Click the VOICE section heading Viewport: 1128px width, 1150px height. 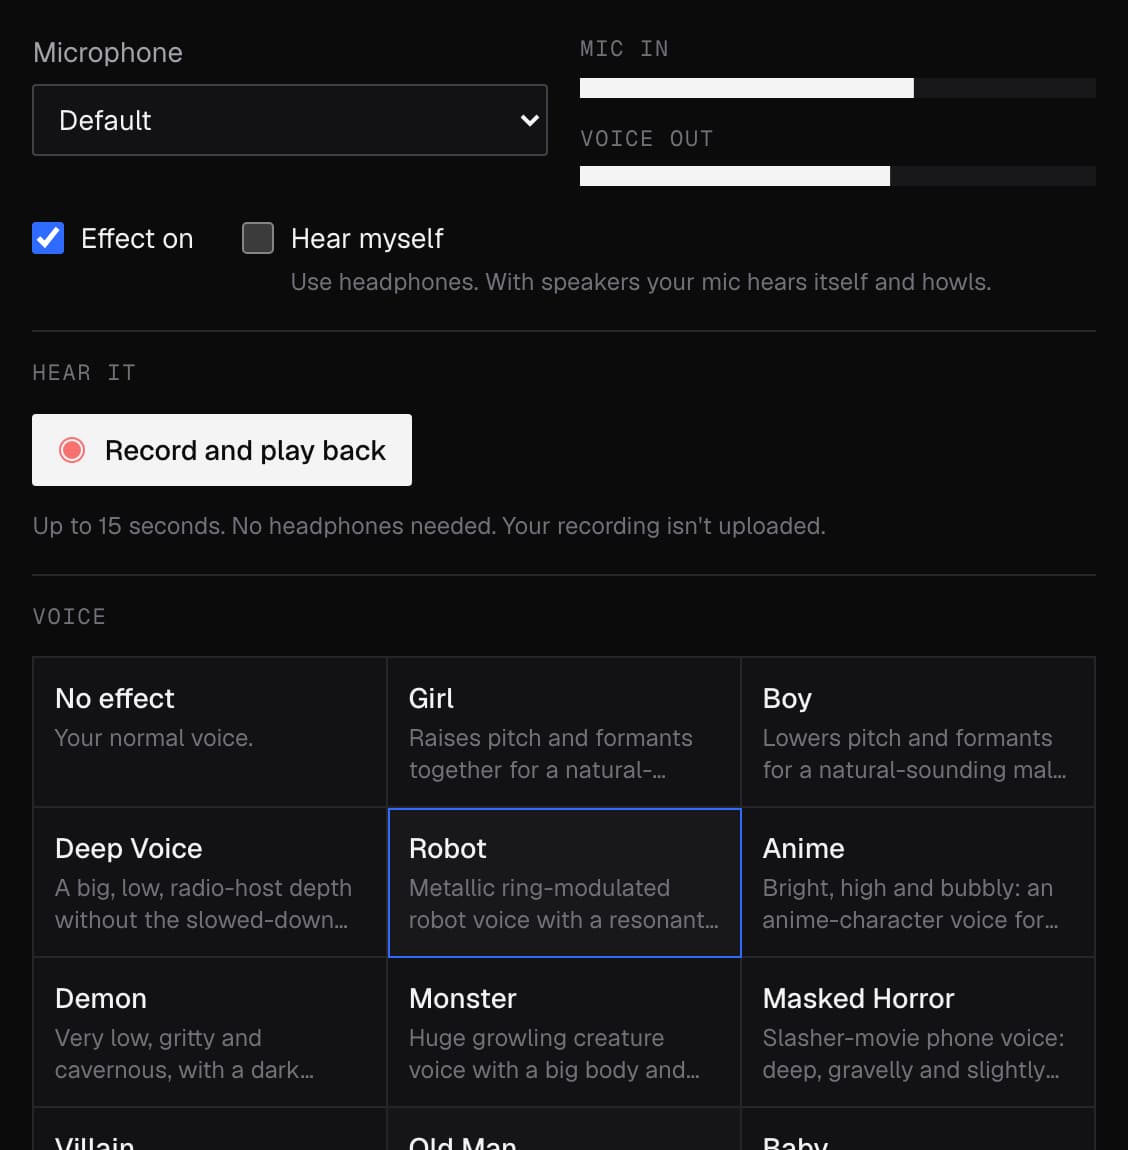point(69,617)
